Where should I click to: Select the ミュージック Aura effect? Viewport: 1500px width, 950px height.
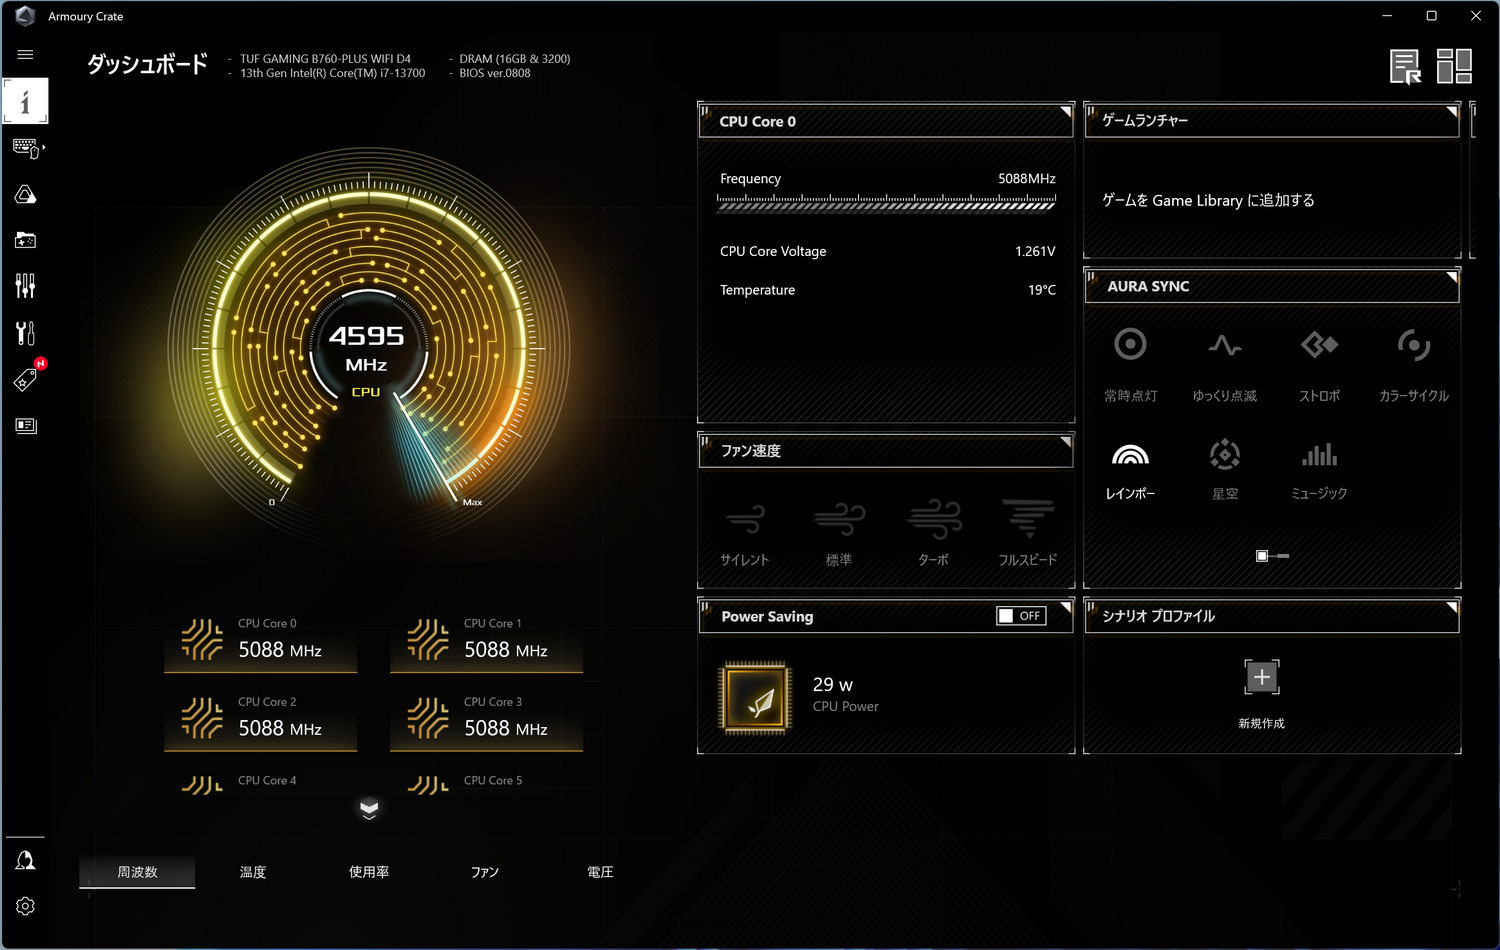tap(1319, 470)
